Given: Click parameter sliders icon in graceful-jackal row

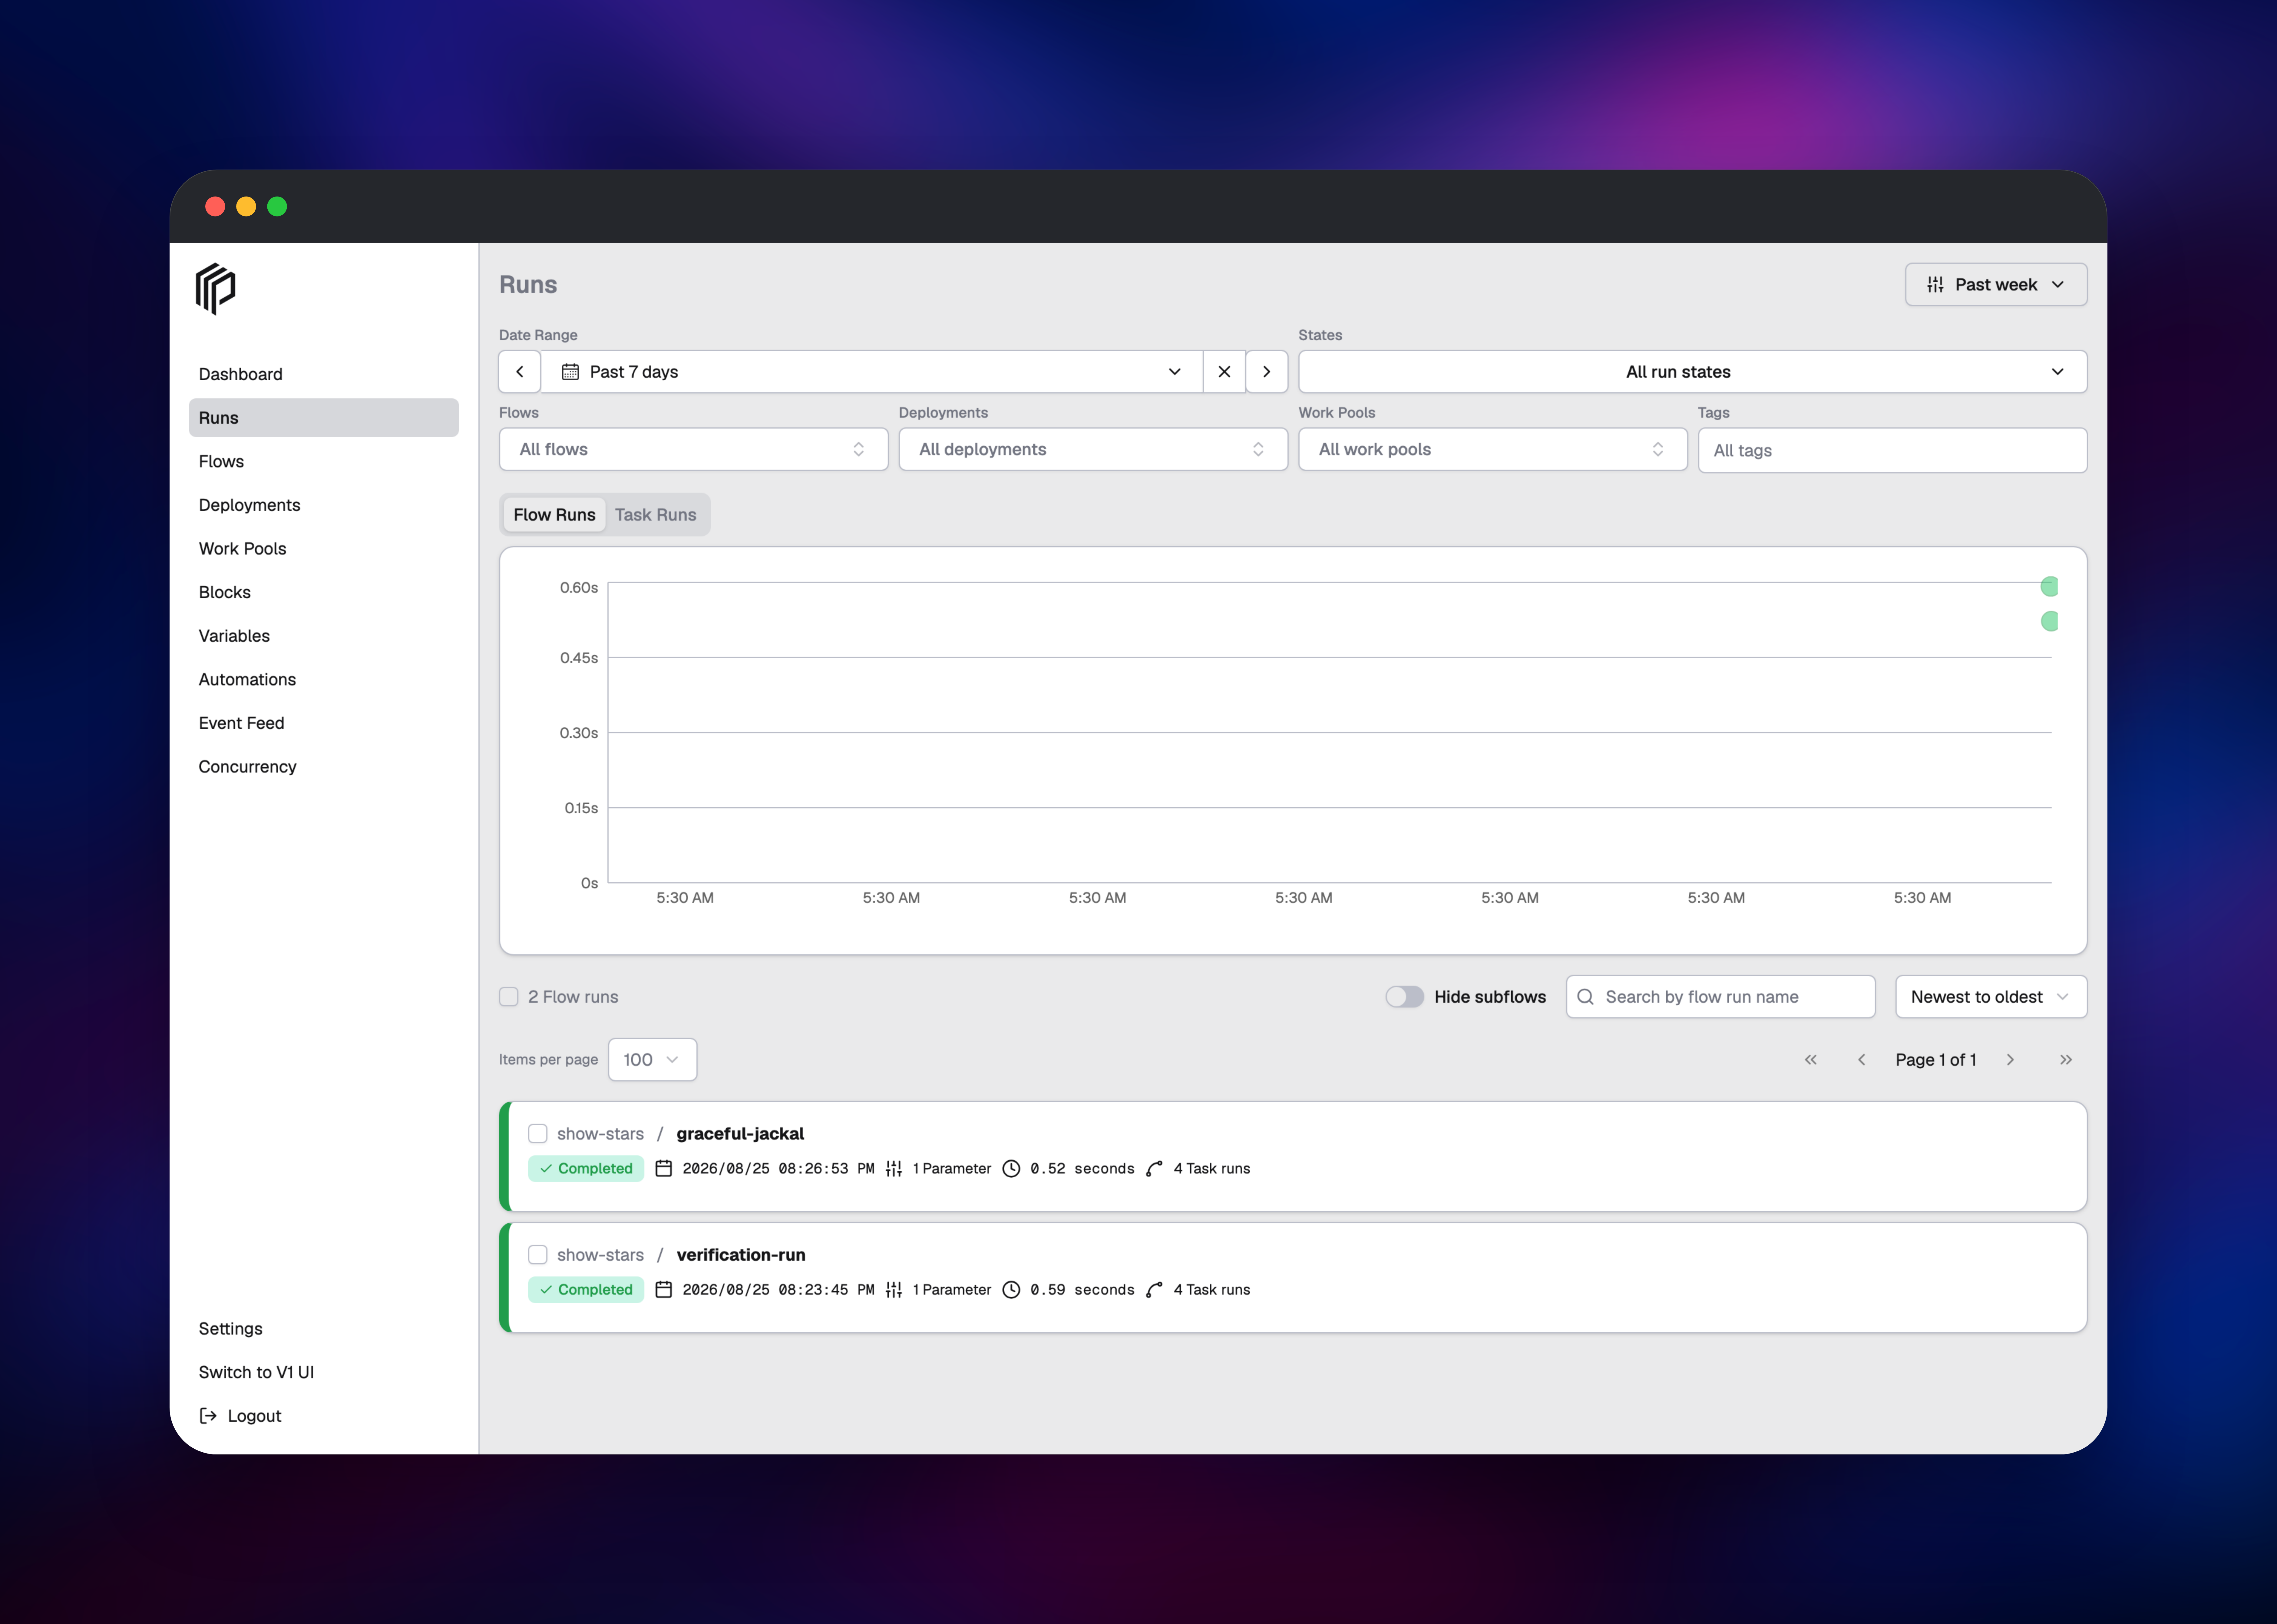Looking at the screenshot, I should (x=894, y=1169).
